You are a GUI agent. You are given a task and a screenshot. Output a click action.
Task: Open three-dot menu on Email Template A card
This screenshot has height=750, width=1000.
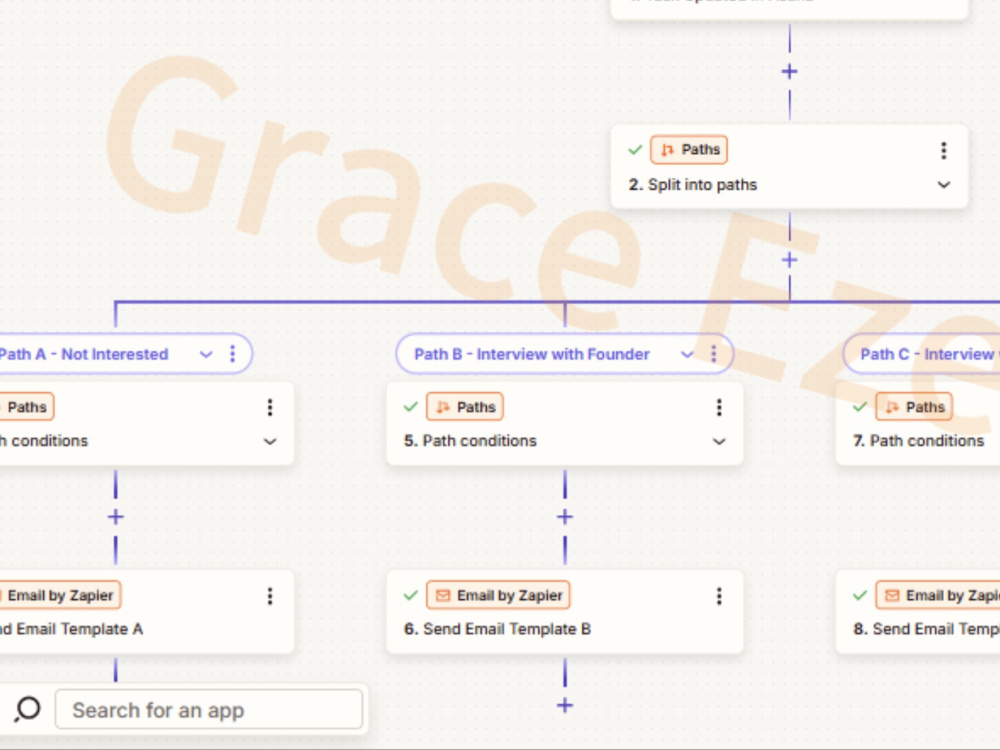[270, 596]
